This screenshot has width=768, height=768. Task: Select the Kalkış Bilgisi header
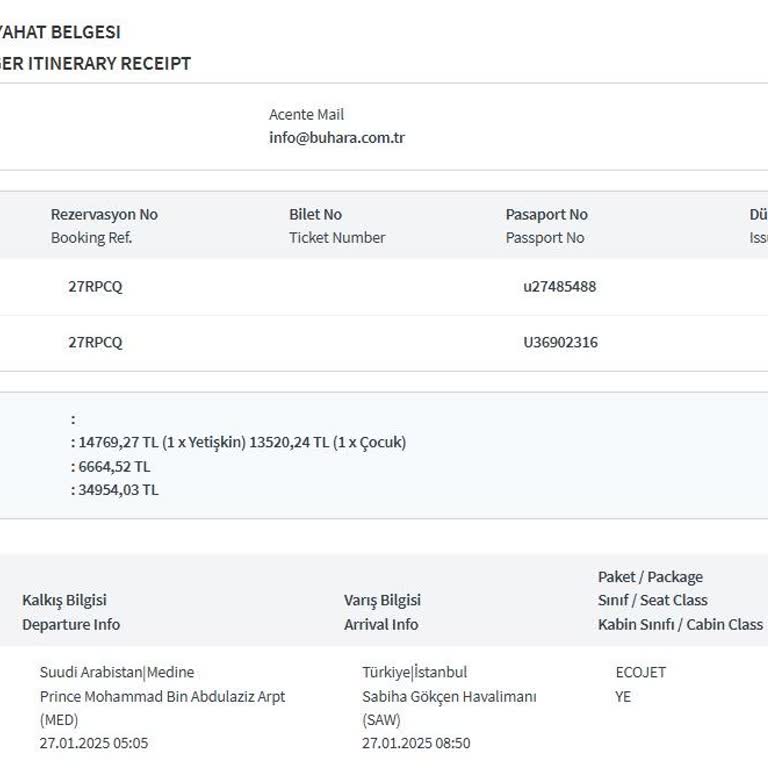pyautogui.click(x=64, y=600)
